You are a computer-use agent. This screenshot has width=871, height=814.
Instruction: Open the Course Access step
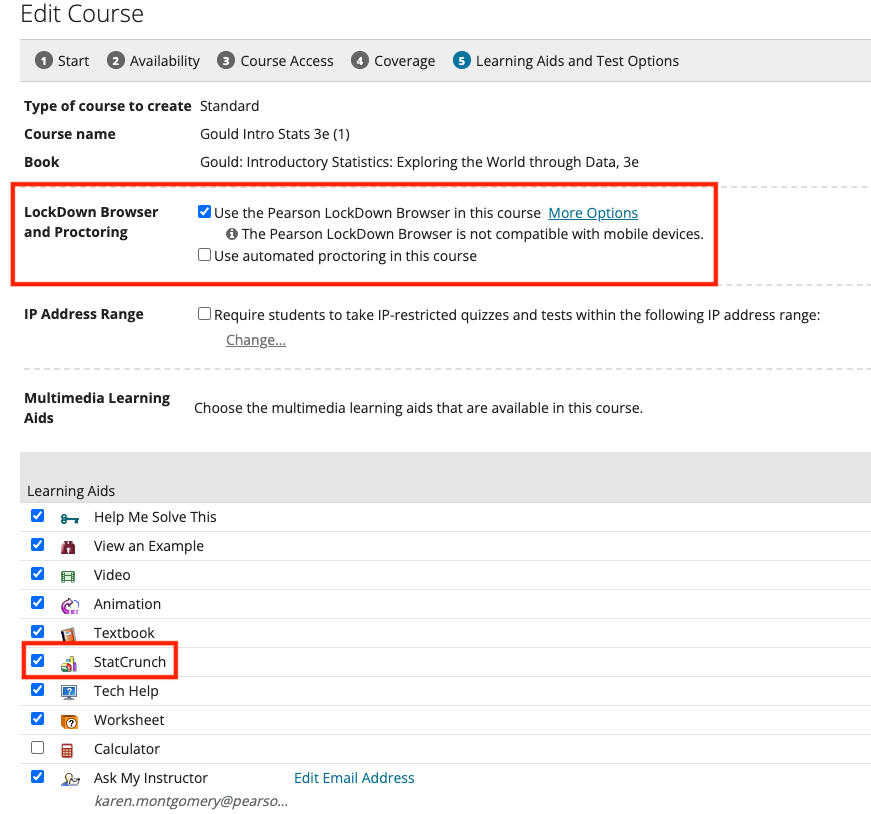pyautogui.click(x=276, y=61)
